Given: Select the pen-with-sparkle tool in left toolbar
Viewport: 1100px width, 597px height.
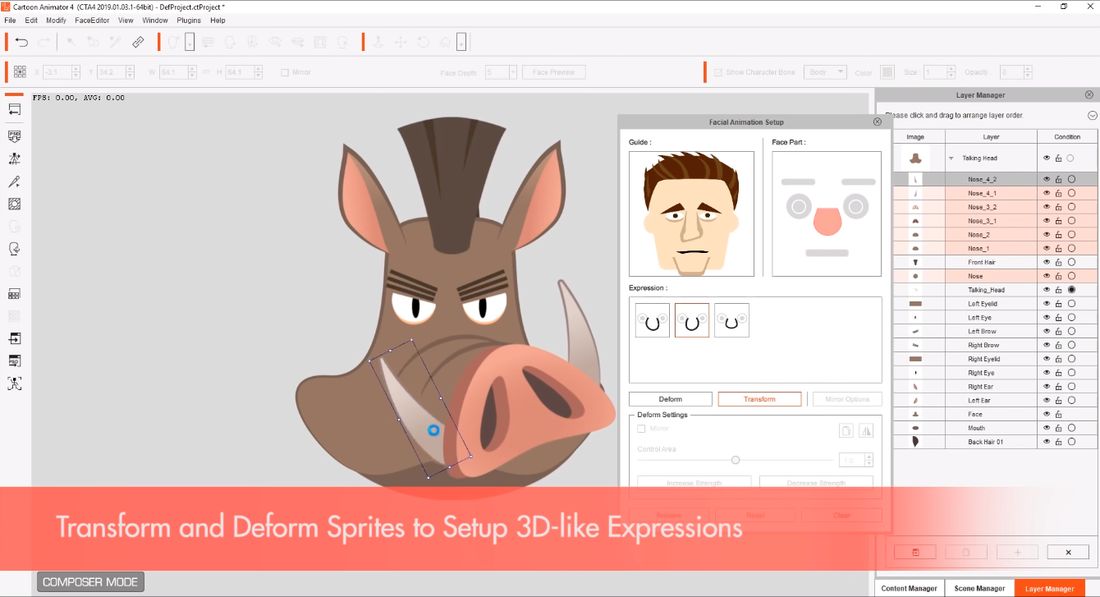Looking at the screenshot, I should tap(15, 182).
